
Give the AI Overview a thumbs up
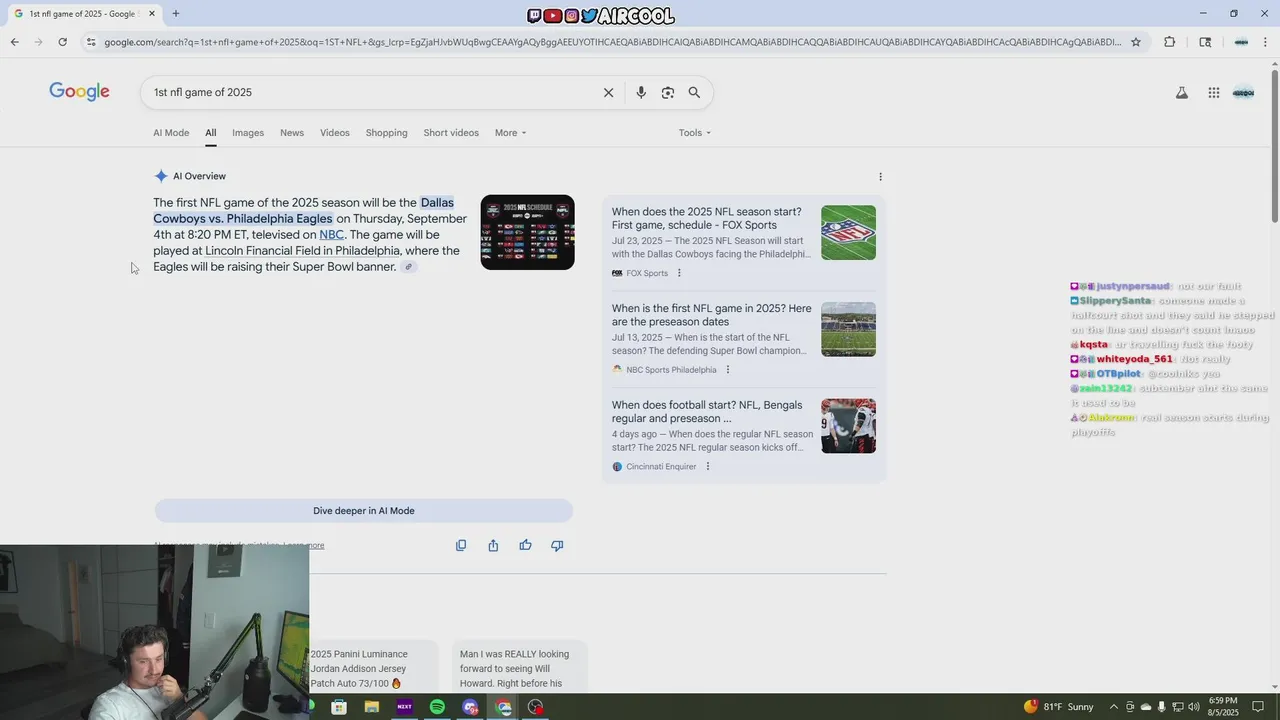click(525, 545)
